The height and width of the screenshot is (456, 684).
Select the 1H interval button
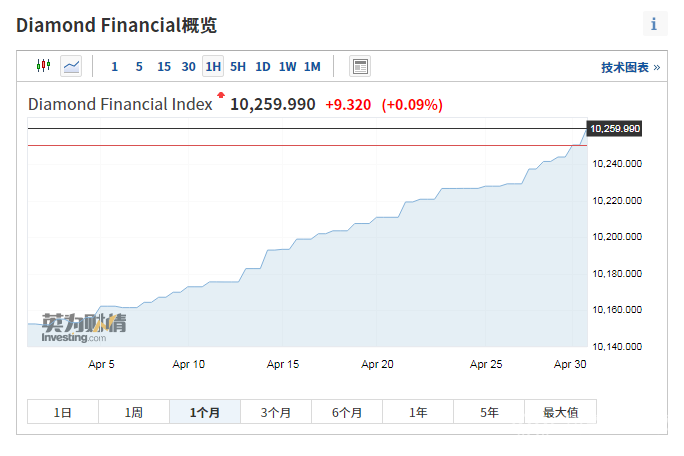[x=213, y=67]
